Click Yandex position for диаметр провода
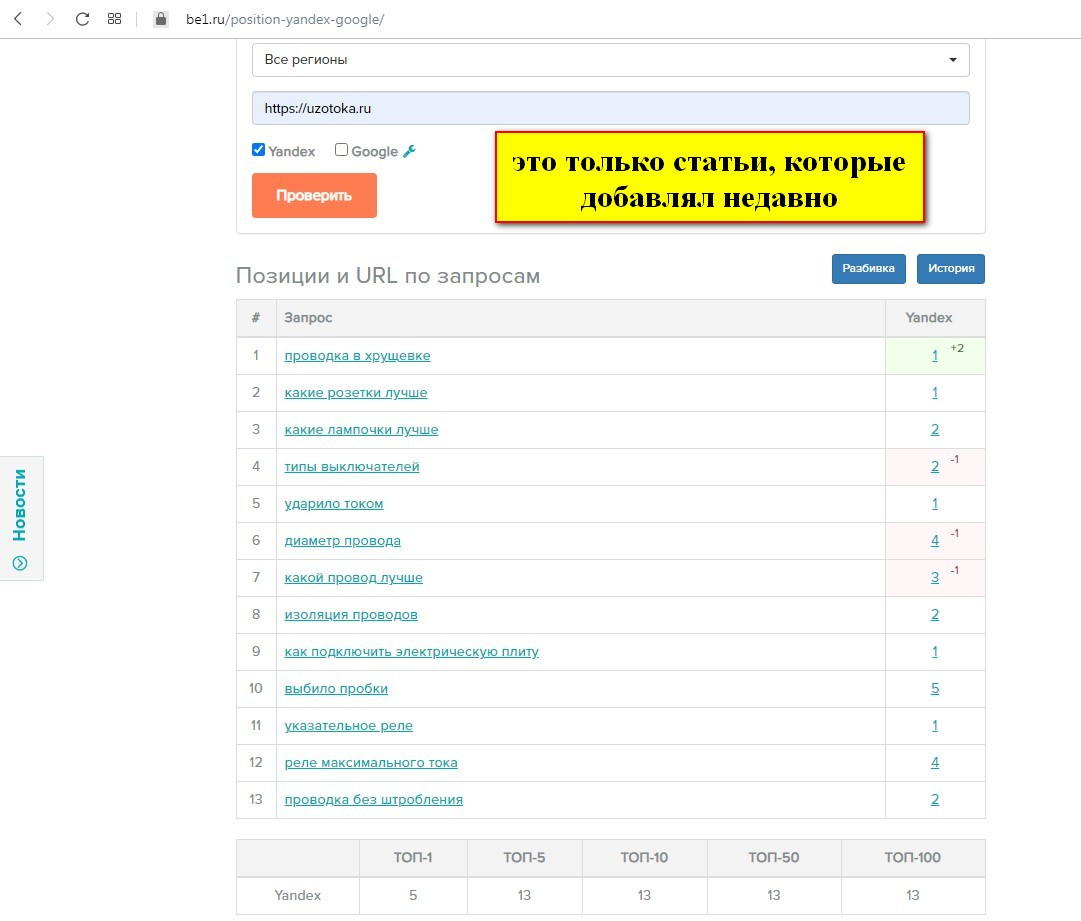The image size is (1081, 921). click(935, 540)
